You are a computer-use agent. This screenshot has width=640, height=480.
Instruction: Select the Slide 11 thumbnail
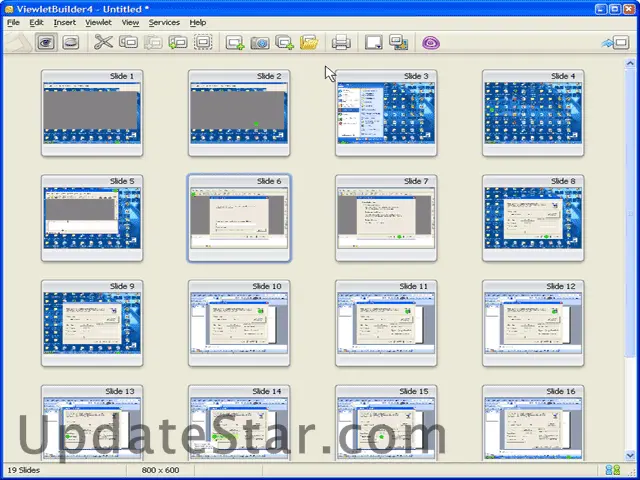386,323
